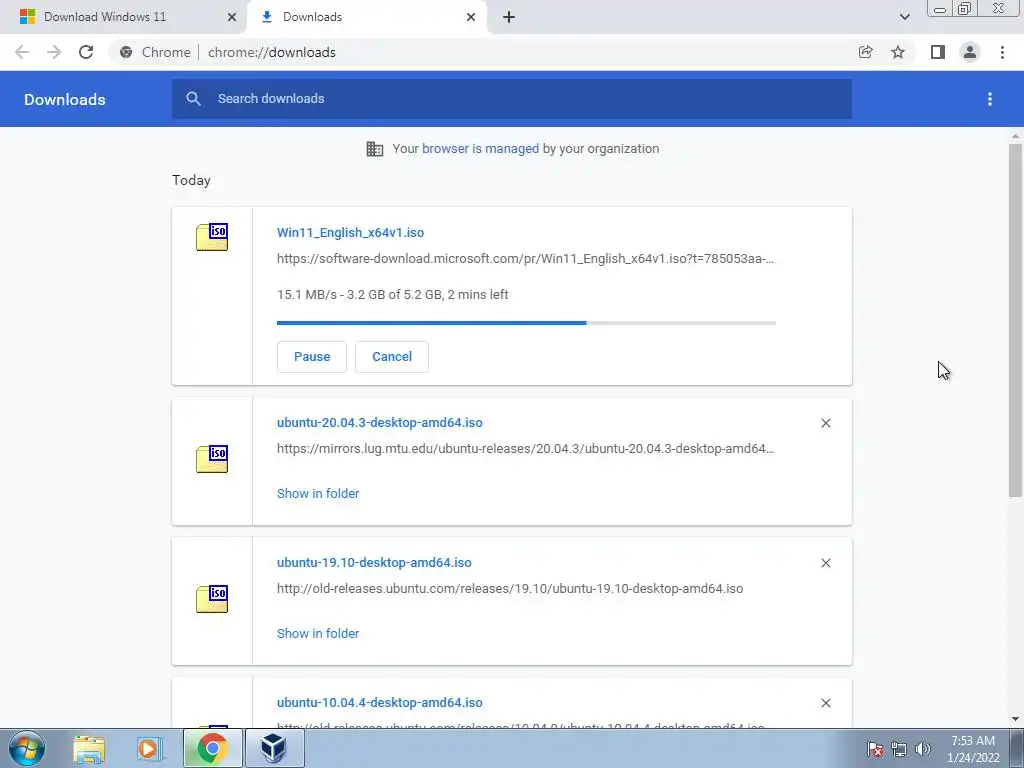Open the browser is managed link
This screenshot has height=768, width=1024.
[x=481, y=149]
